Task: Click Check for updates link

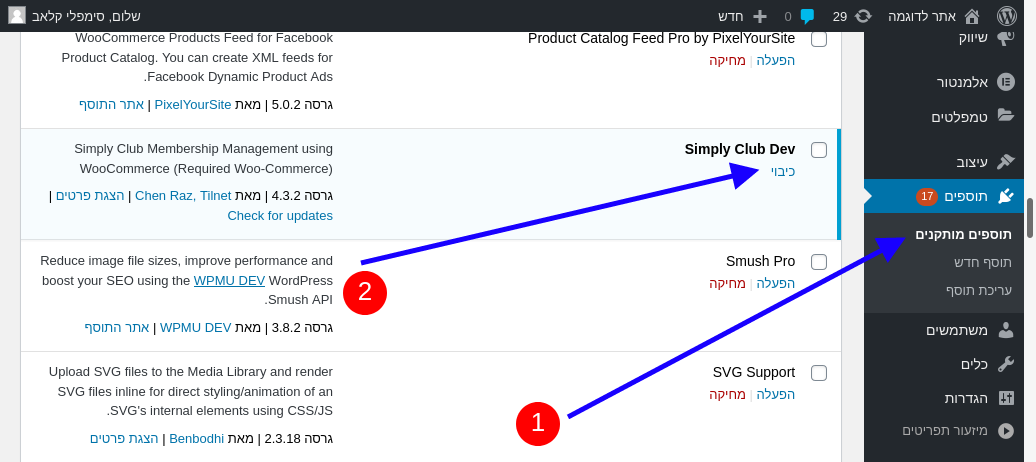Action: point(280,215)
